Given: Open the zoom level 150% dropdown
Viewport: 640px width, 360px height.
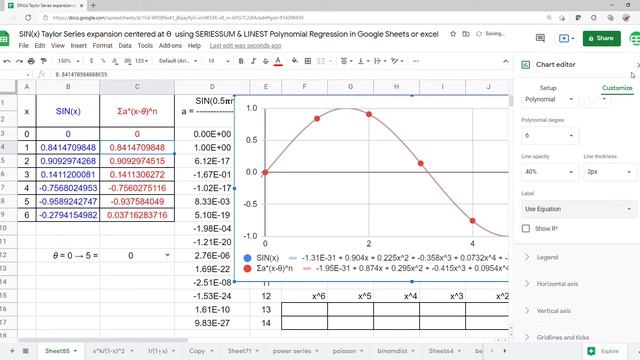Looking at the screenshot, I should coord(68,61).
